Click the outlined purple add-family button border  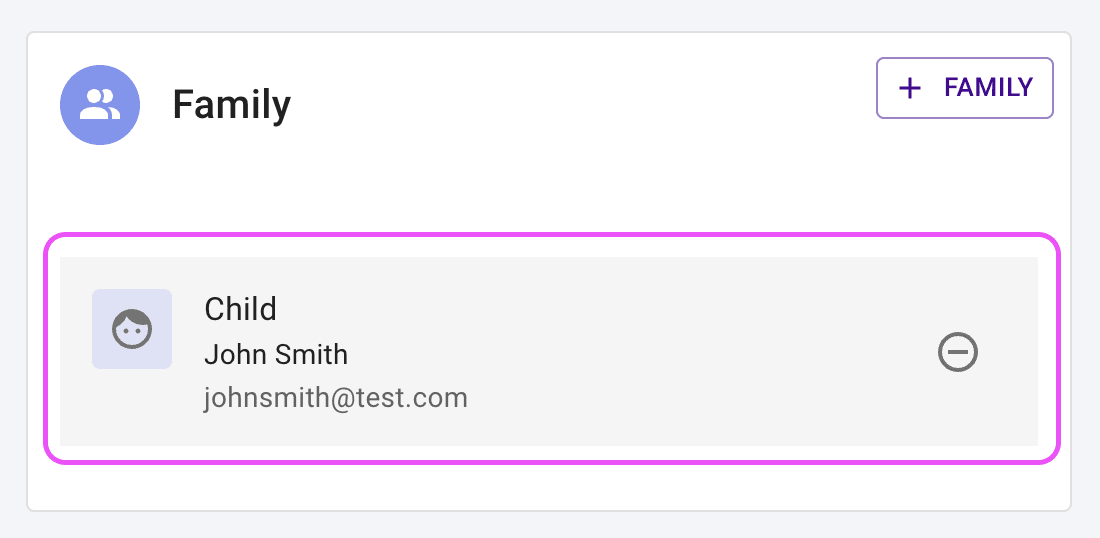click(965, 59)
